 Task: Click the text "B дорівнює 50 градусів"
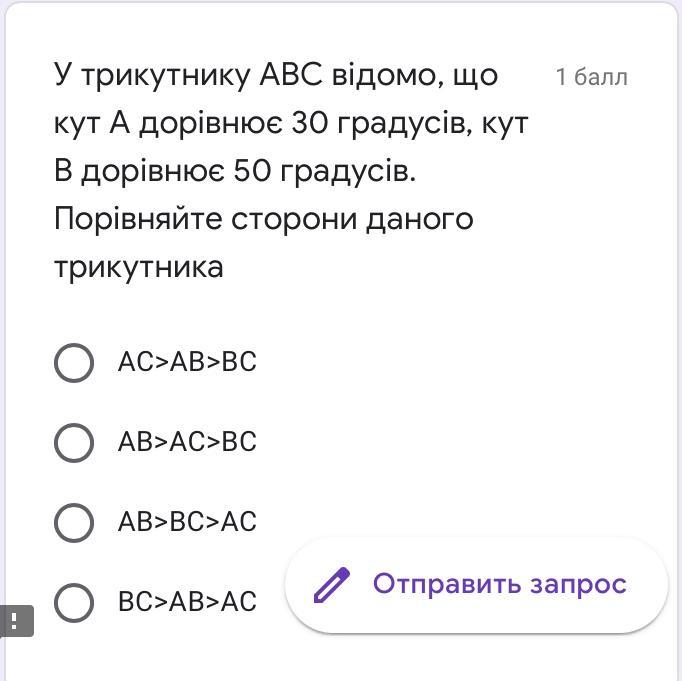235,171
